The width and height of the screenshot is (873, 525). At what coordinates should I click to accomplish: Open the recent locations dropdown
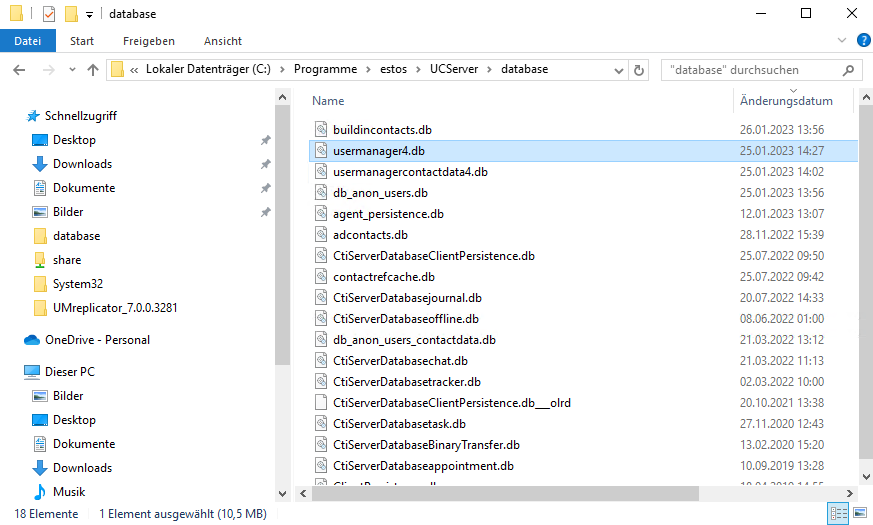(x=70, y=70)
